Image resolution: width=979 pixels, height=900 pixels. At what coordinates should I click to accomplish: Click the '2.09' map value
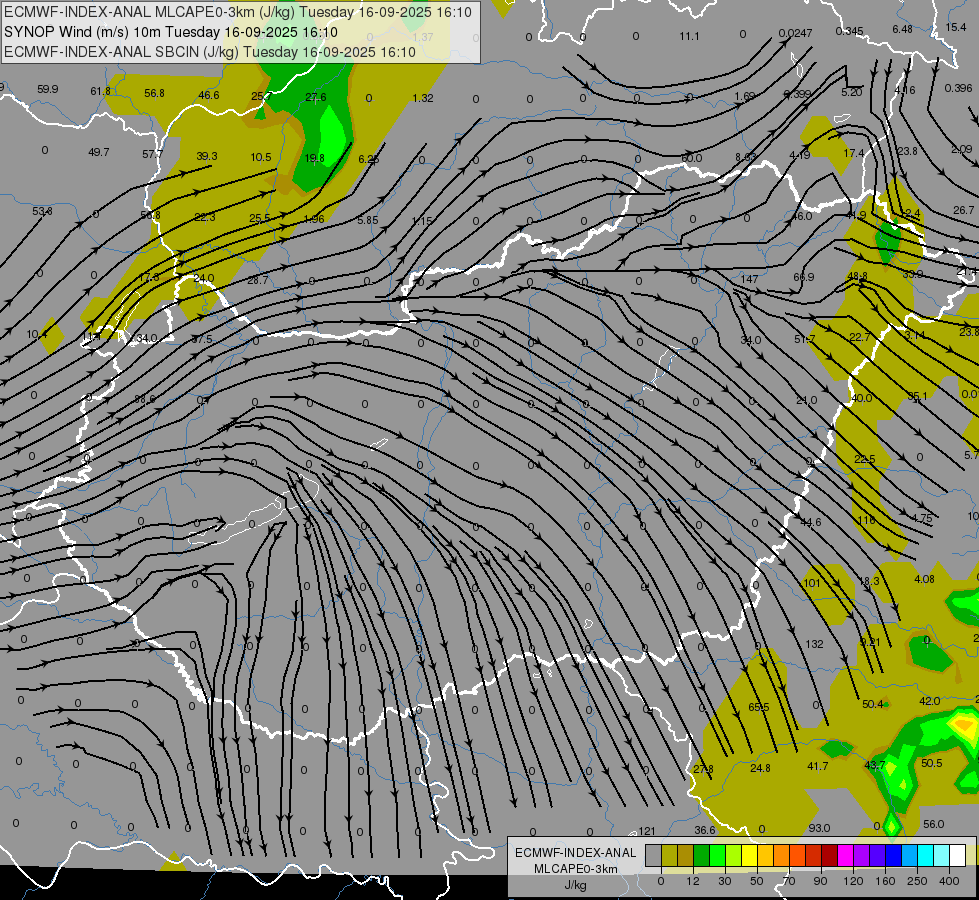(962, 149)
